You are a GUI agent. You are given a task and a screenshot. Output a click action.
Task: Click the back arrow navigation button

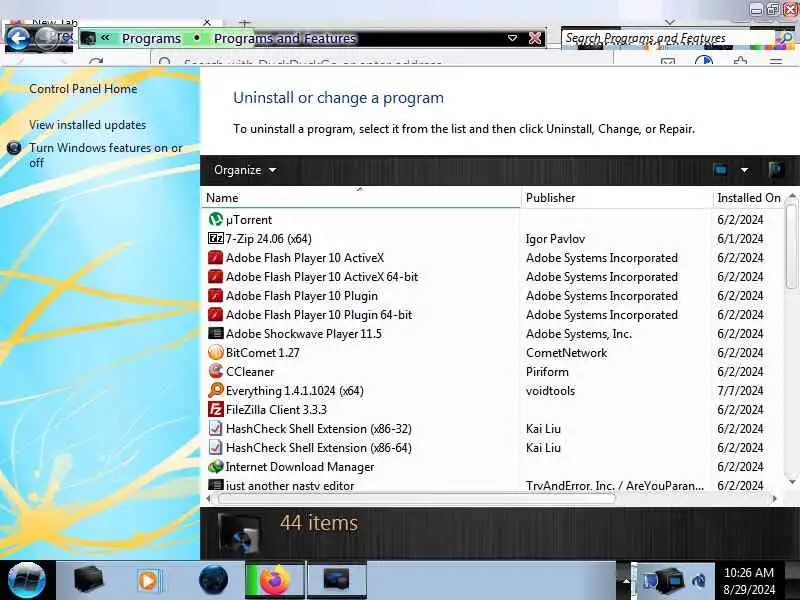tap(18, 38)
